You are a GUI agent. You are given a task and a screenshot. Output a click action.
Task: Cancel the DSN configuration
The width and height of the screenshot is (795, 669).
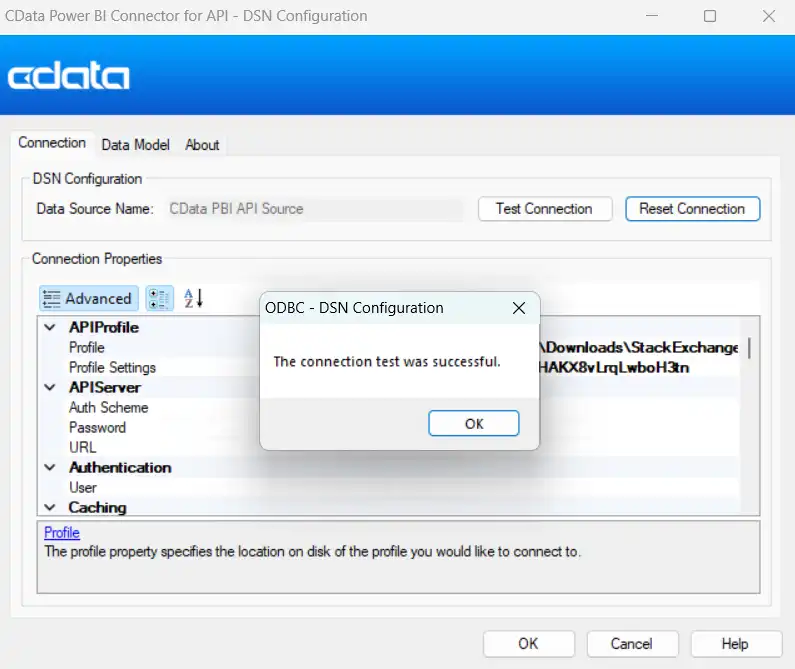(x=632, y=644)
